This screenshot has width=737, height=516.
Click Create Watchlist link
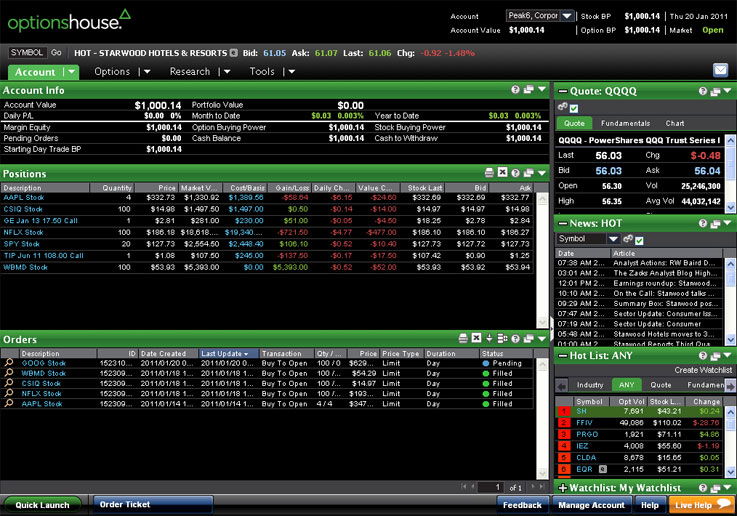click(x=703, y=370)
